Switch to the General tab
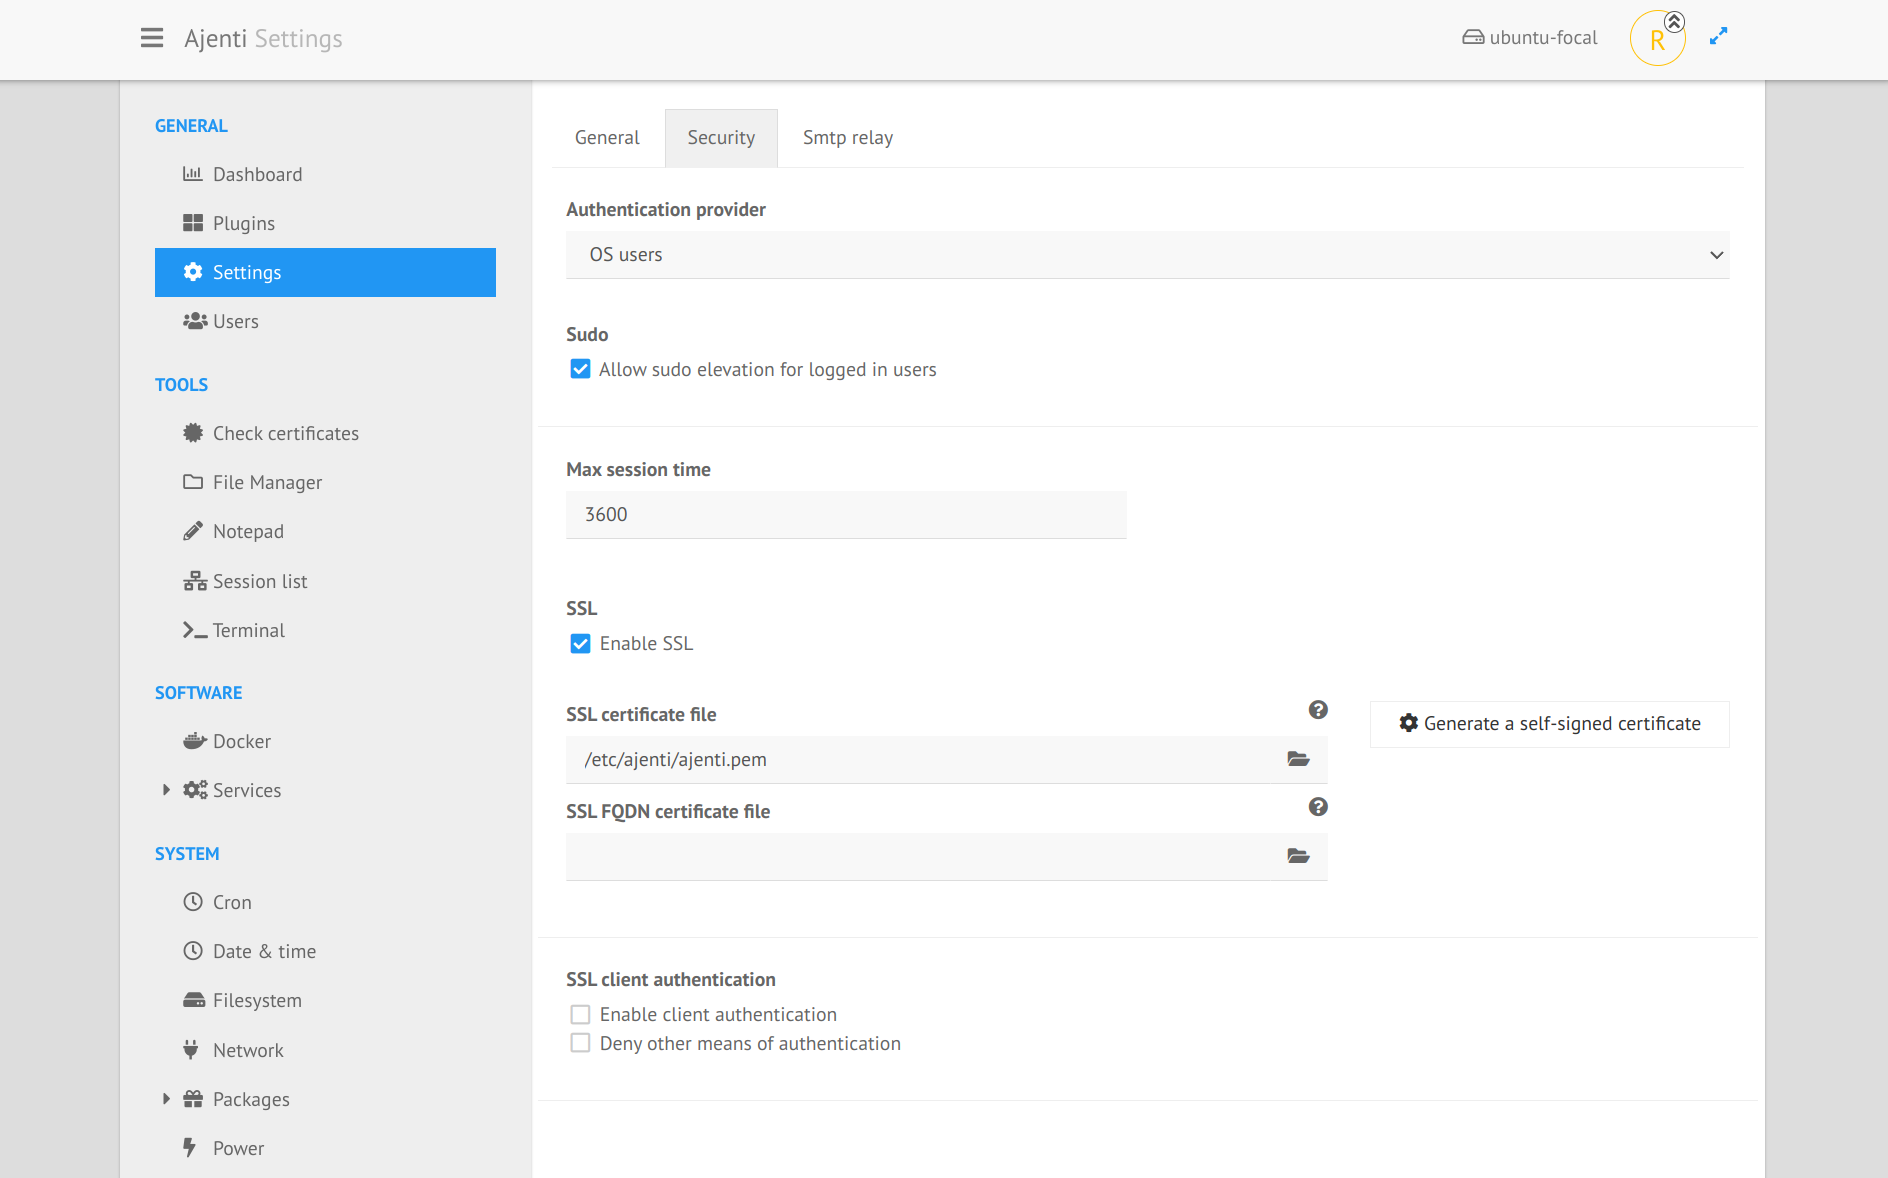This screenshot has width=1888, height=1178. coord(607,138)
